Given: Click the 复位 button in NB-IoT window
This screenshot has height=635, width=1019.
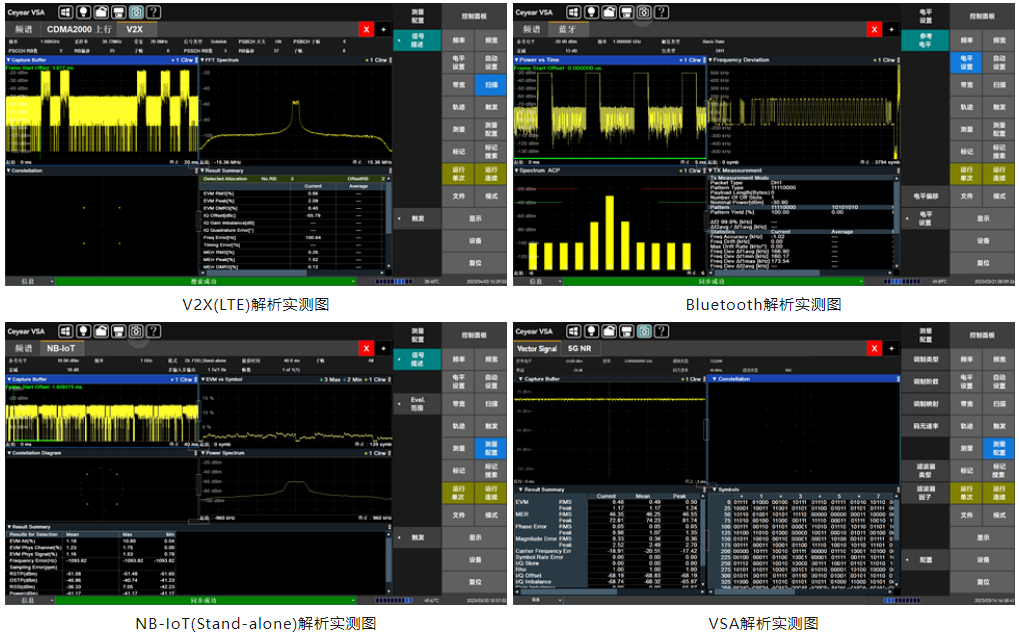Looking at the screenshot, I should [x=475, y=582].
